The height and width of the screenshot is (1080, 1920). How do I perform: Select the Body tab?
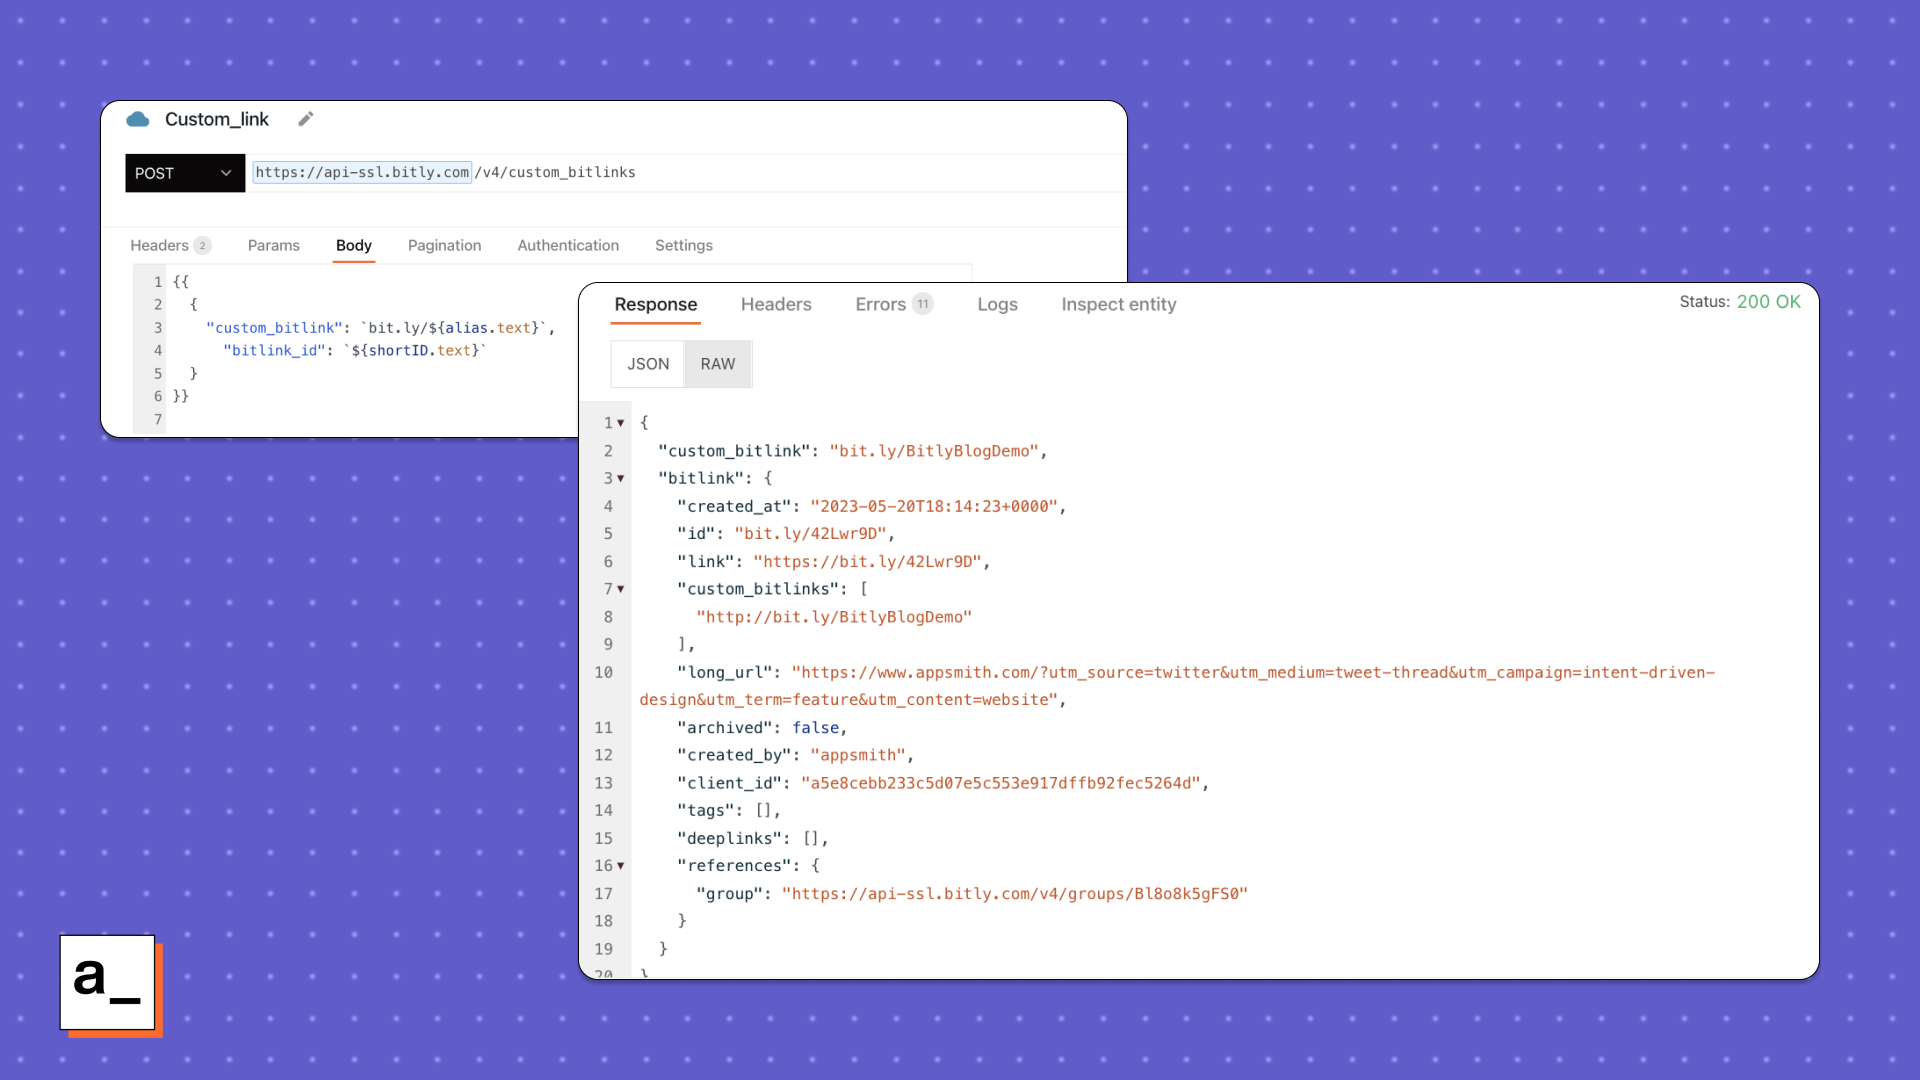(x=354, y=245)
